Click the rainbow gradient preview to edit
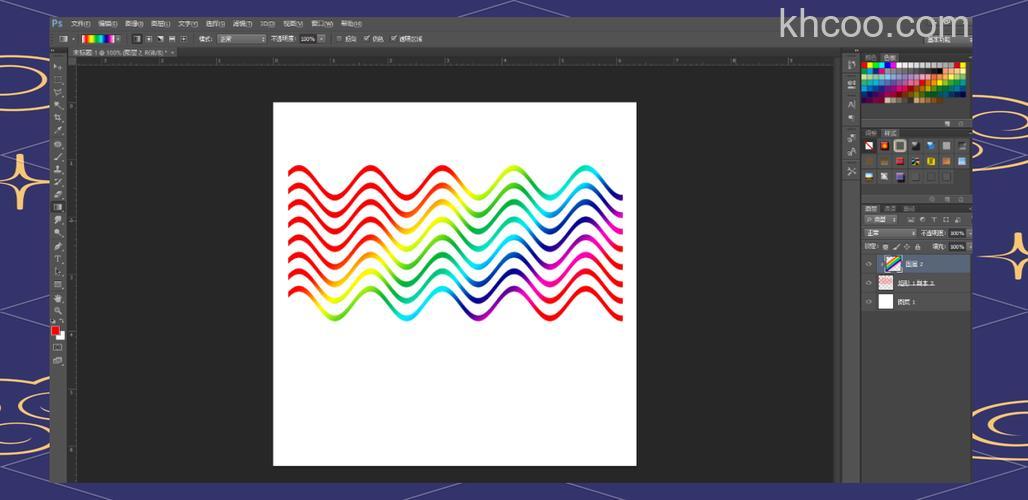The height and width of the screenshot is (500, 1028). click(100, 39)
